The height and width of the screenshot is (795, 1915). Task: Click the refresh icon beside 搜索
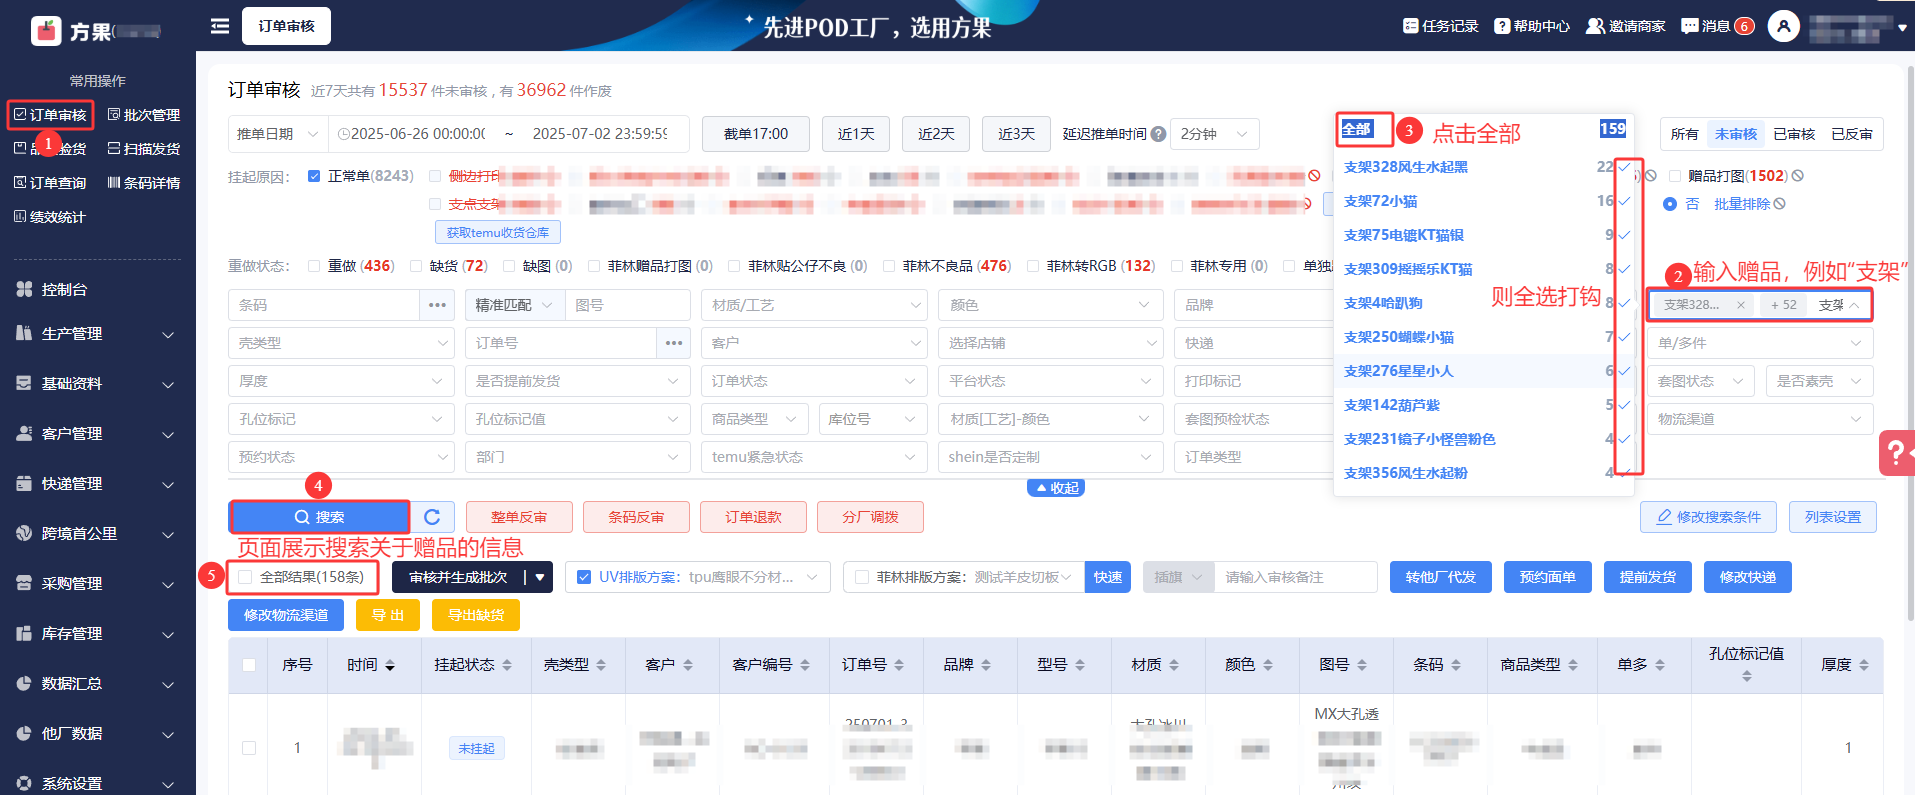click(x=432, y=517)
